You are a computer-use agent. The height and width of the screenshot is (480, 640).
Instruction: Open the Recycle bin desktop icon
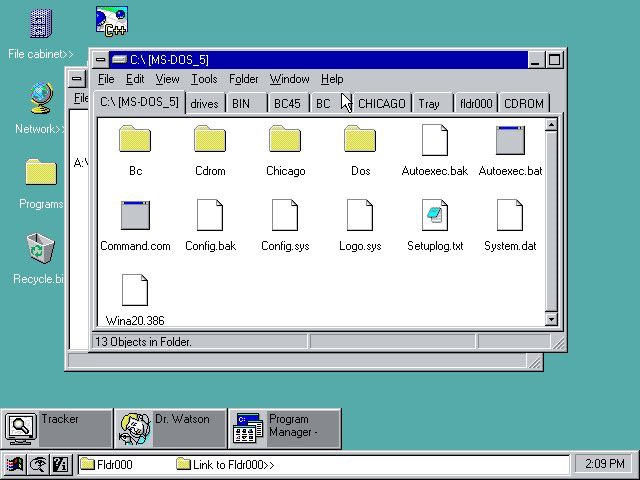click(x=40, y=247)
